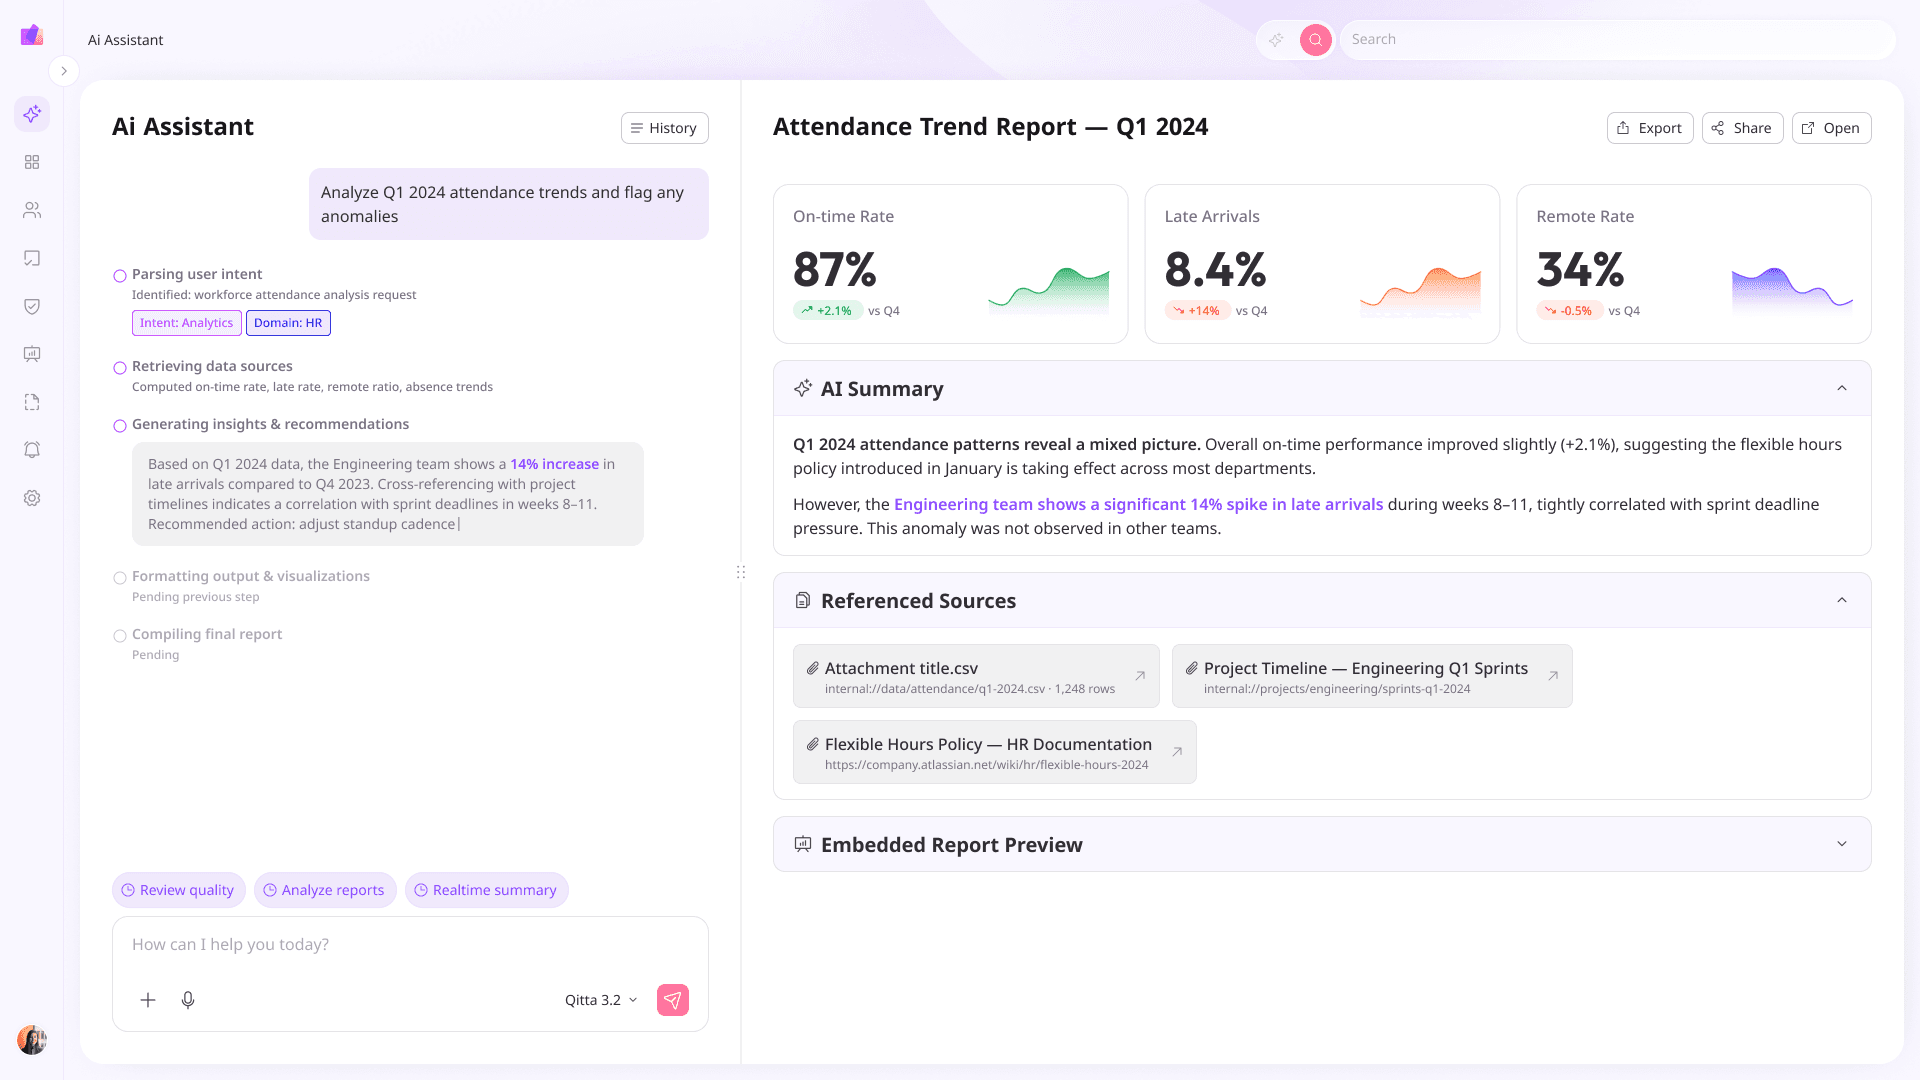Collapse the Referenced Sources section
The image size is (1920, 1080).
[x=1842, y=600]
